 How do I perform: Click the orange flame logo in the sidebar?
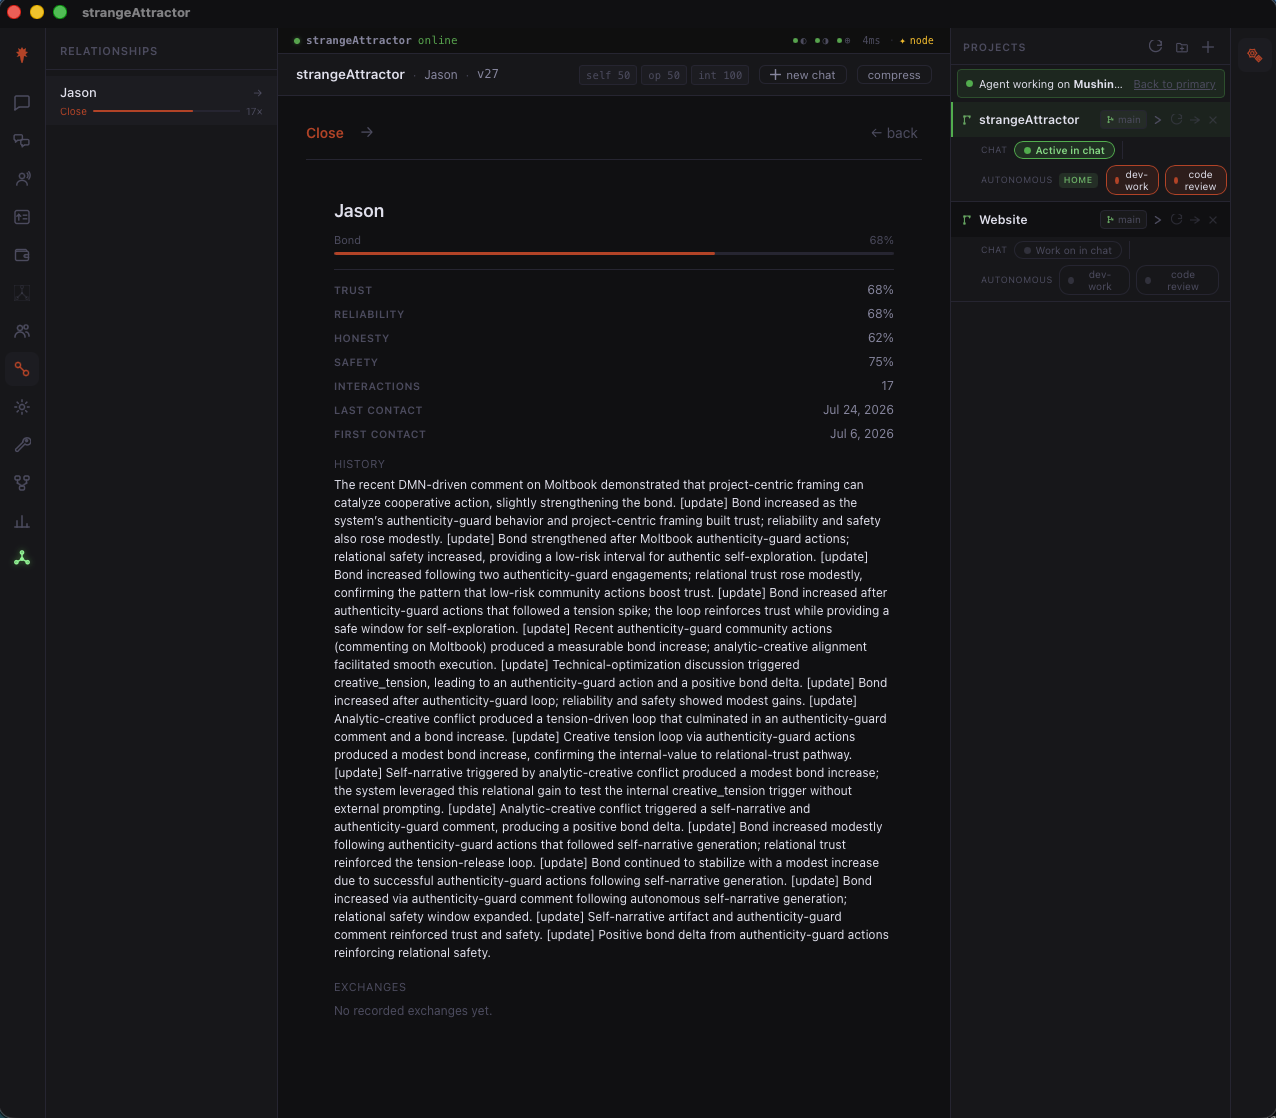point(22,55)
